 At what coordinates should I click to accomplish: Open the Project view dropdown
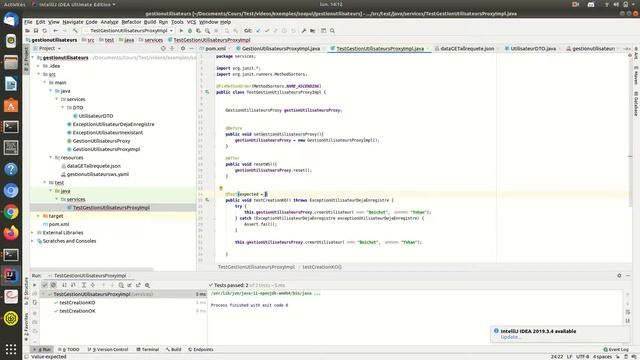[49, 49]
